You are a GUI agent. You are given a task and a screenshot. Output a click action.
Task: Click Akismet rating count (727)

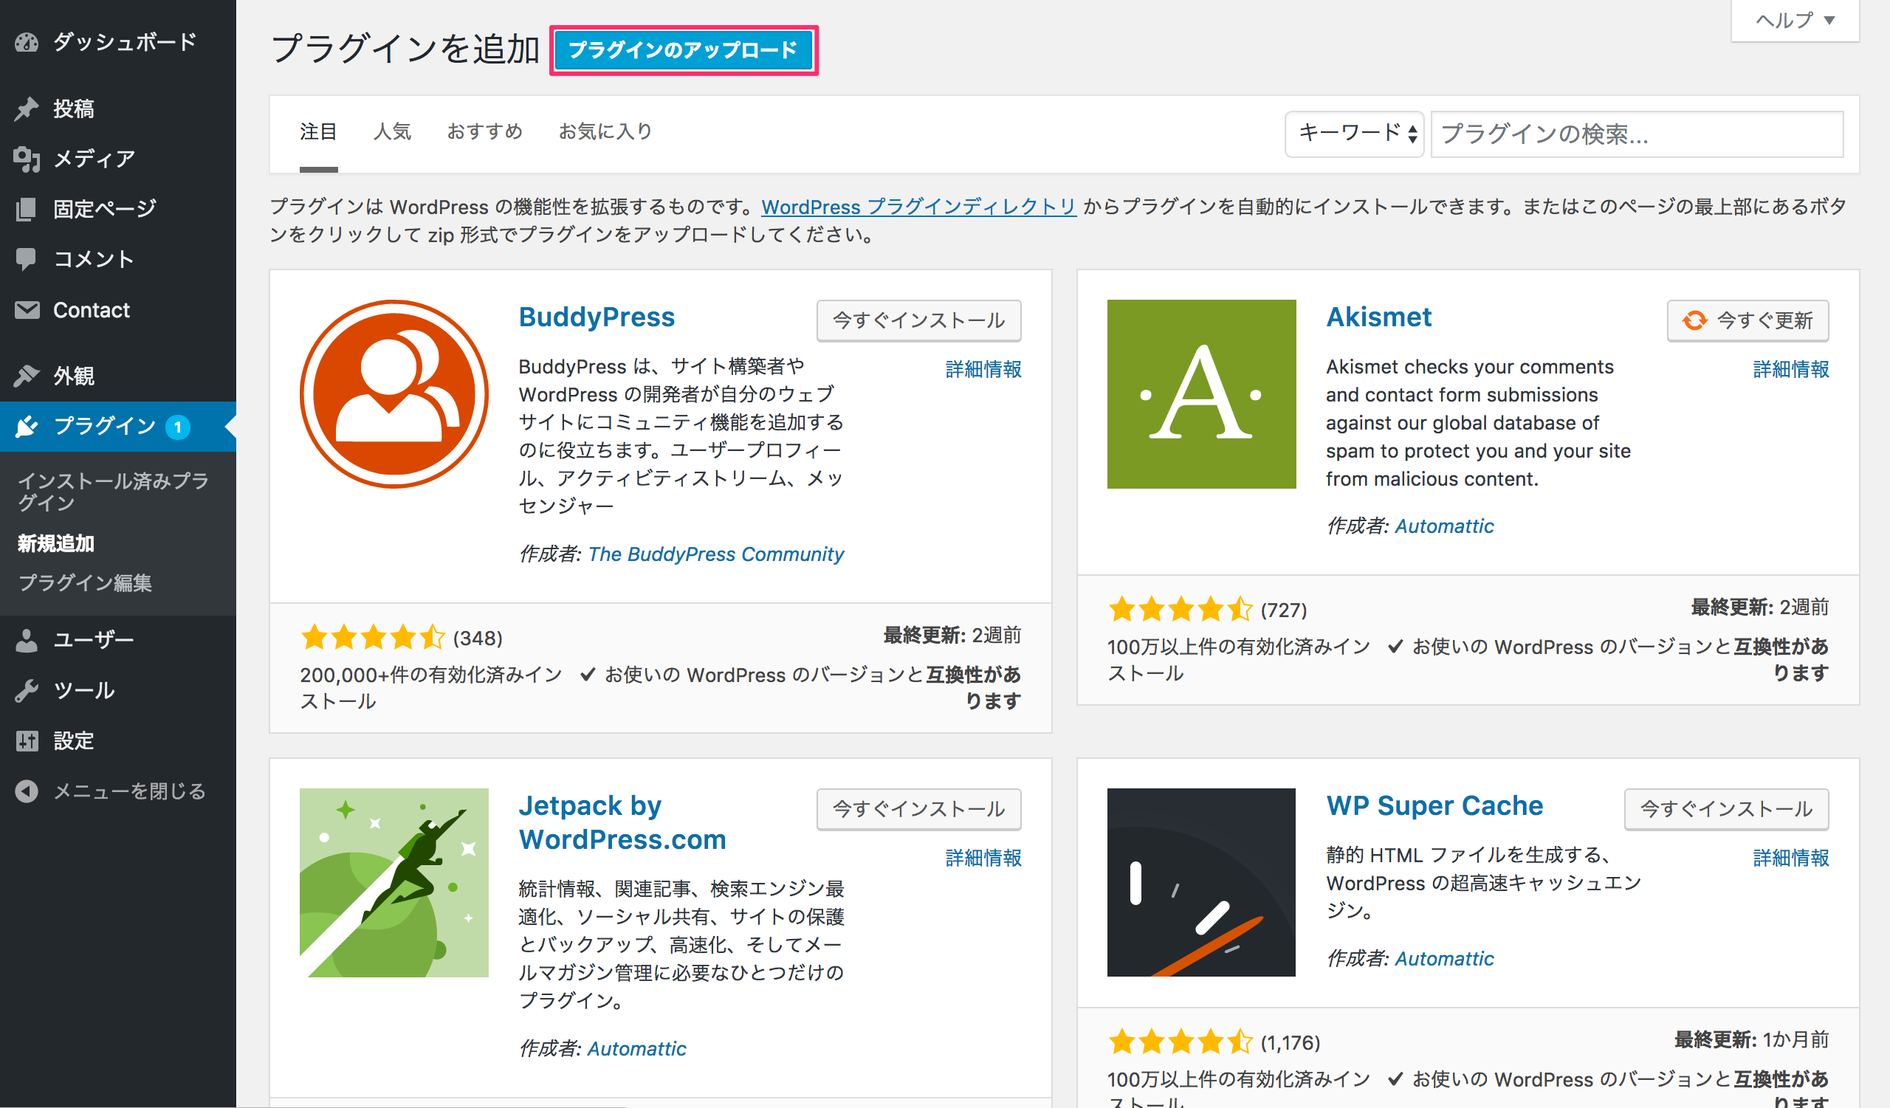pyautogui.click(x=1284, y=610)
